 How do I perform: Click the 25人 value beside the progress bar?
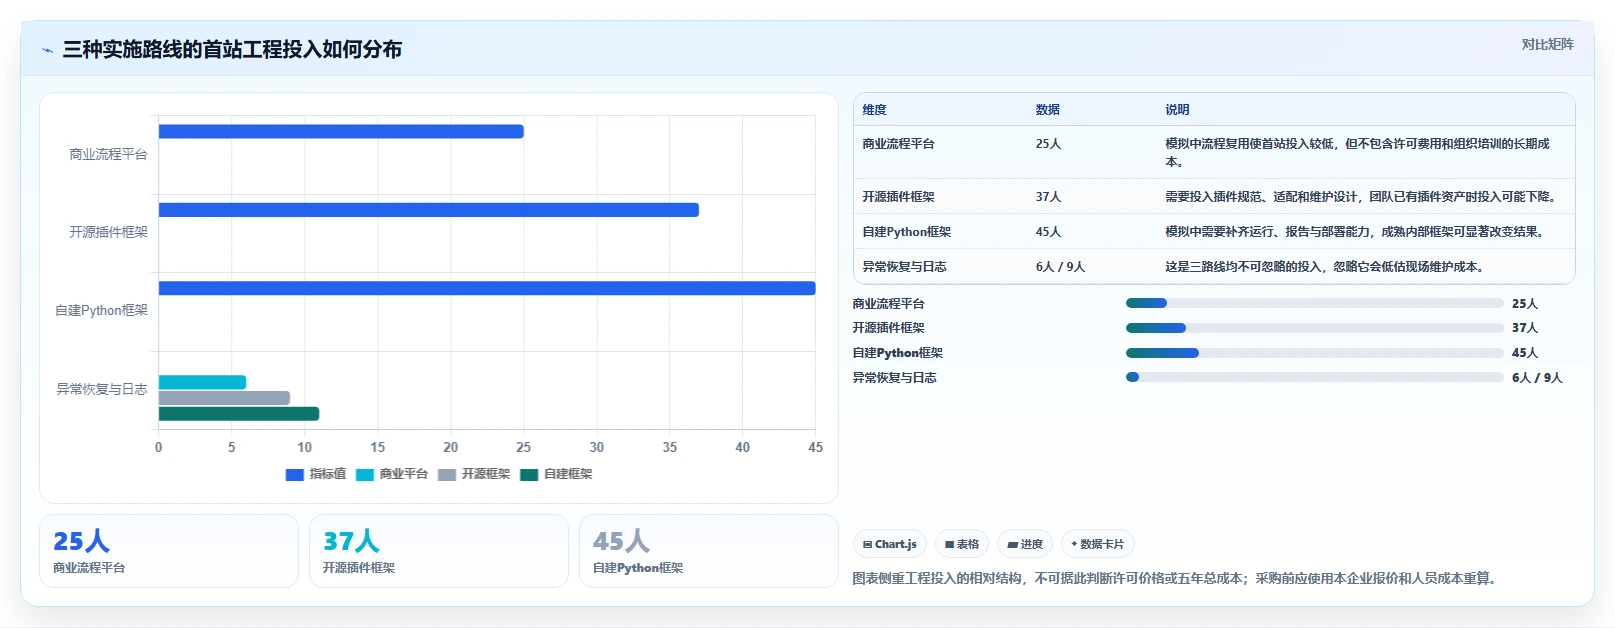point(1525,304)
